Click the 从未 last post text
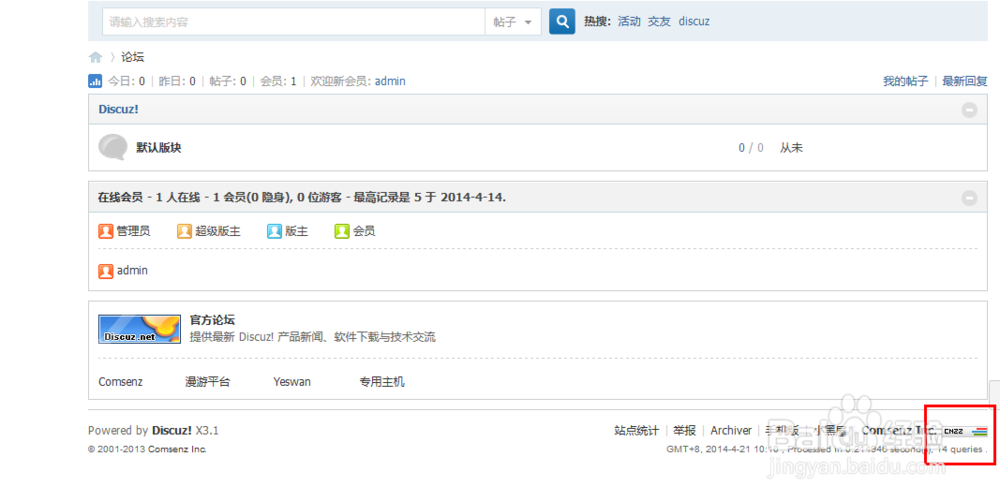The height and width of the screenshot is (501, 1000). coord(791,147)
